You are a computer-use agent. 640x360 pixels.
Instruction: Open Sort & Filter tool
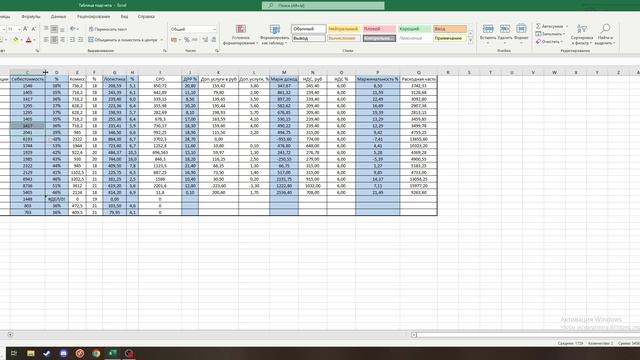pyautogui.click(x=582, y=34)
